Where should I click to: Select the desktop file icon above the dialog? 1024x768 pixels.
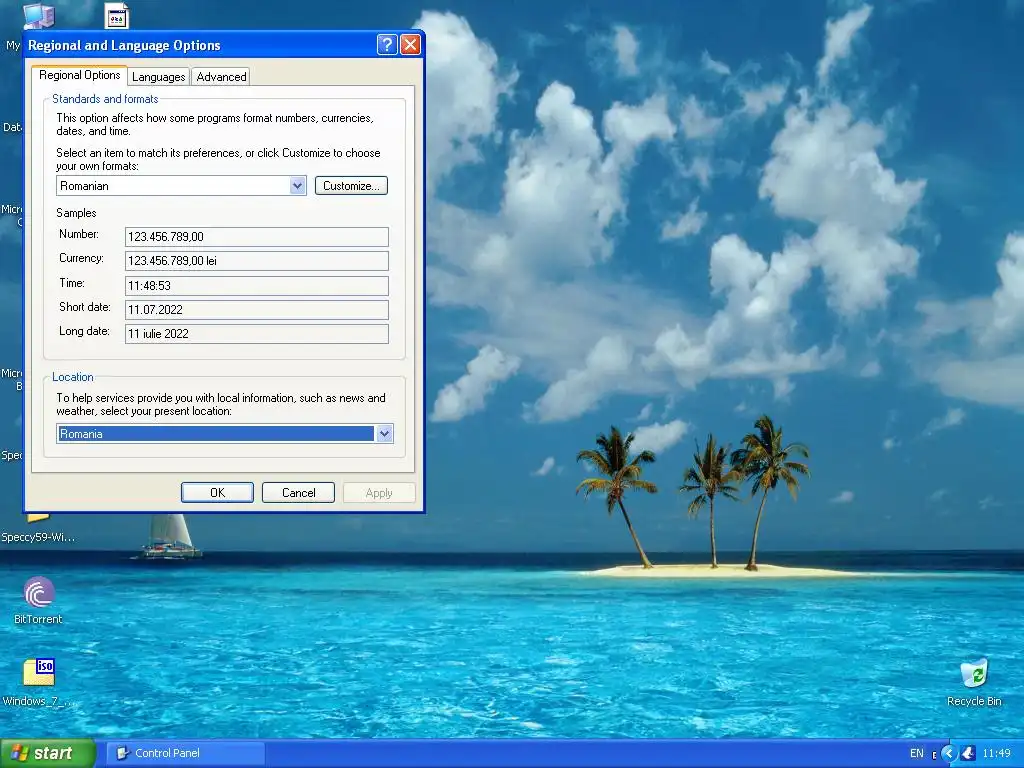point(117,16)
